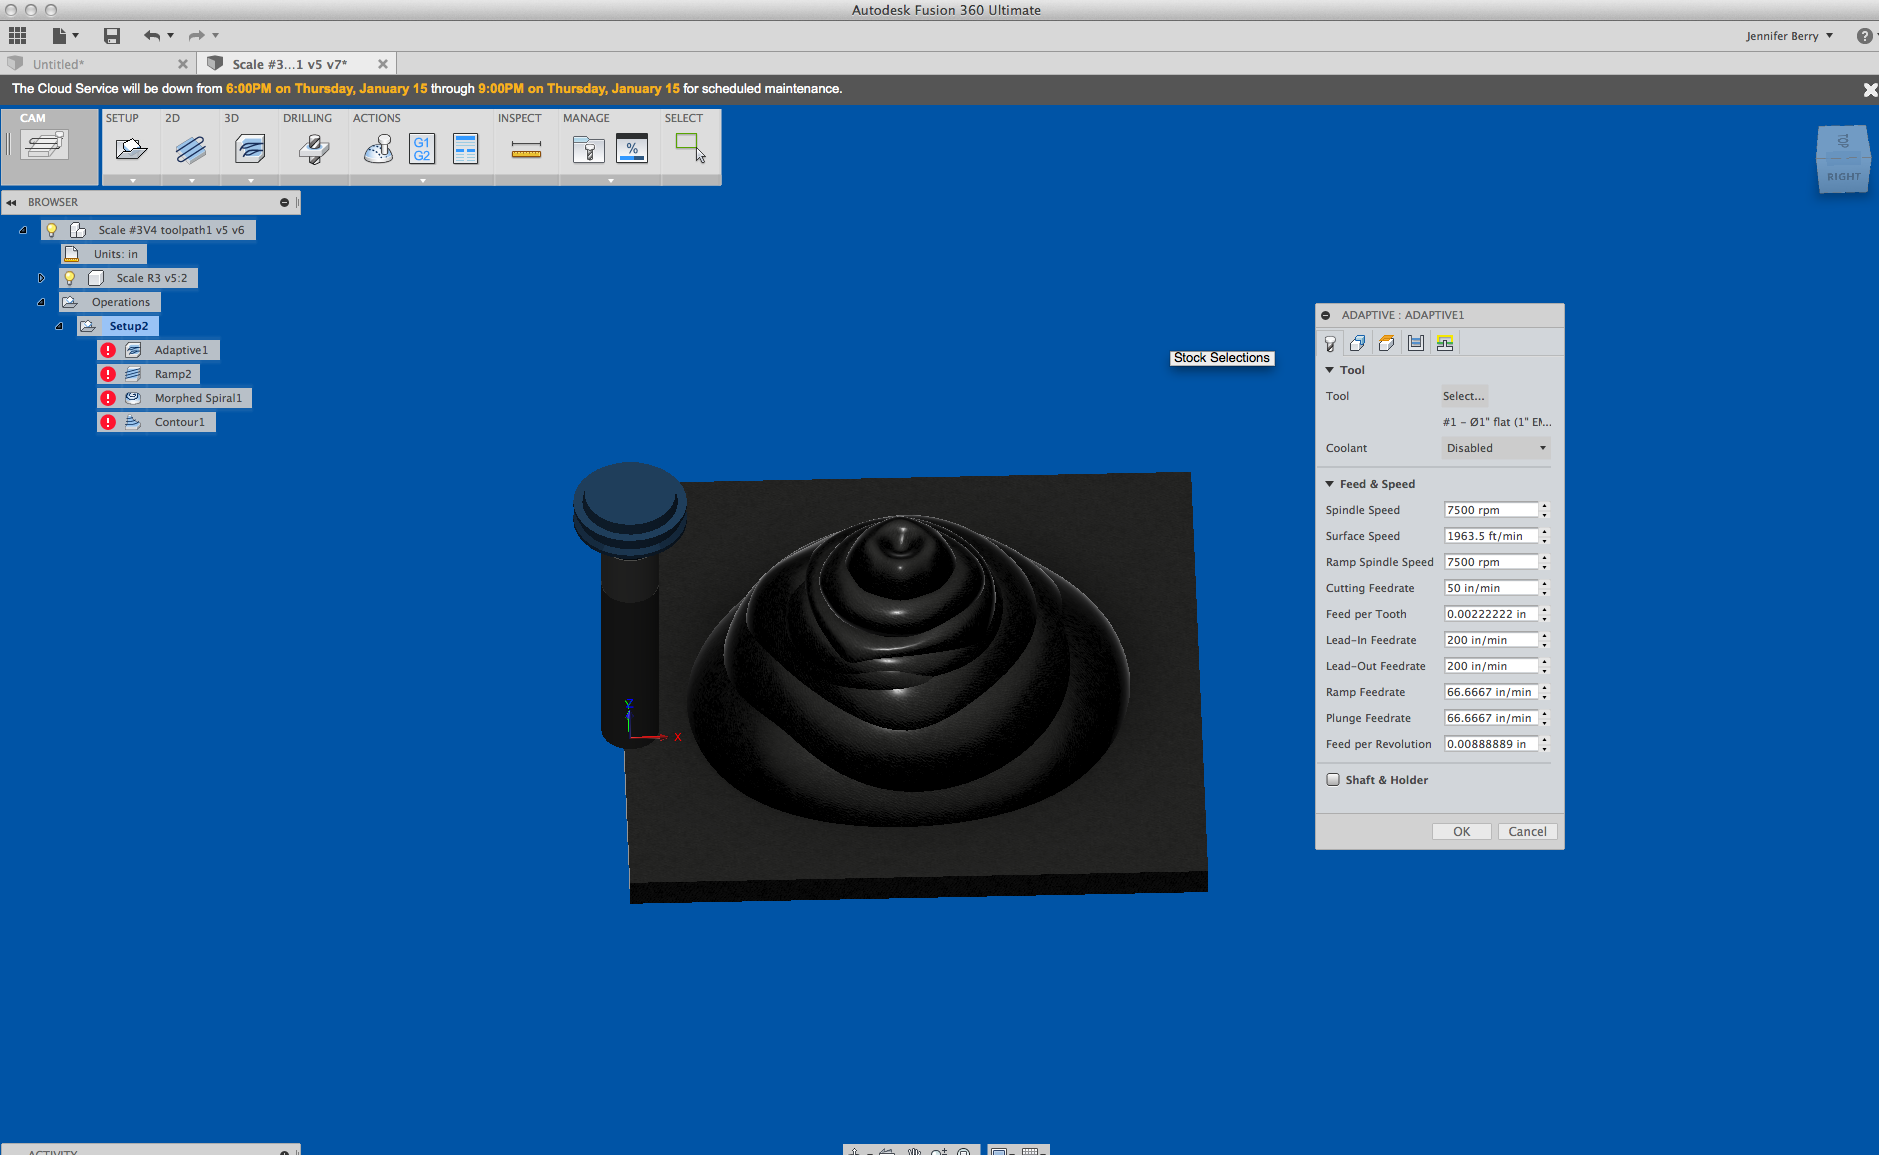This screenshot has width=1879, height=1155.
Task: Open the ACTIONS panel dropdown arrow
Action: coord(423,181)
